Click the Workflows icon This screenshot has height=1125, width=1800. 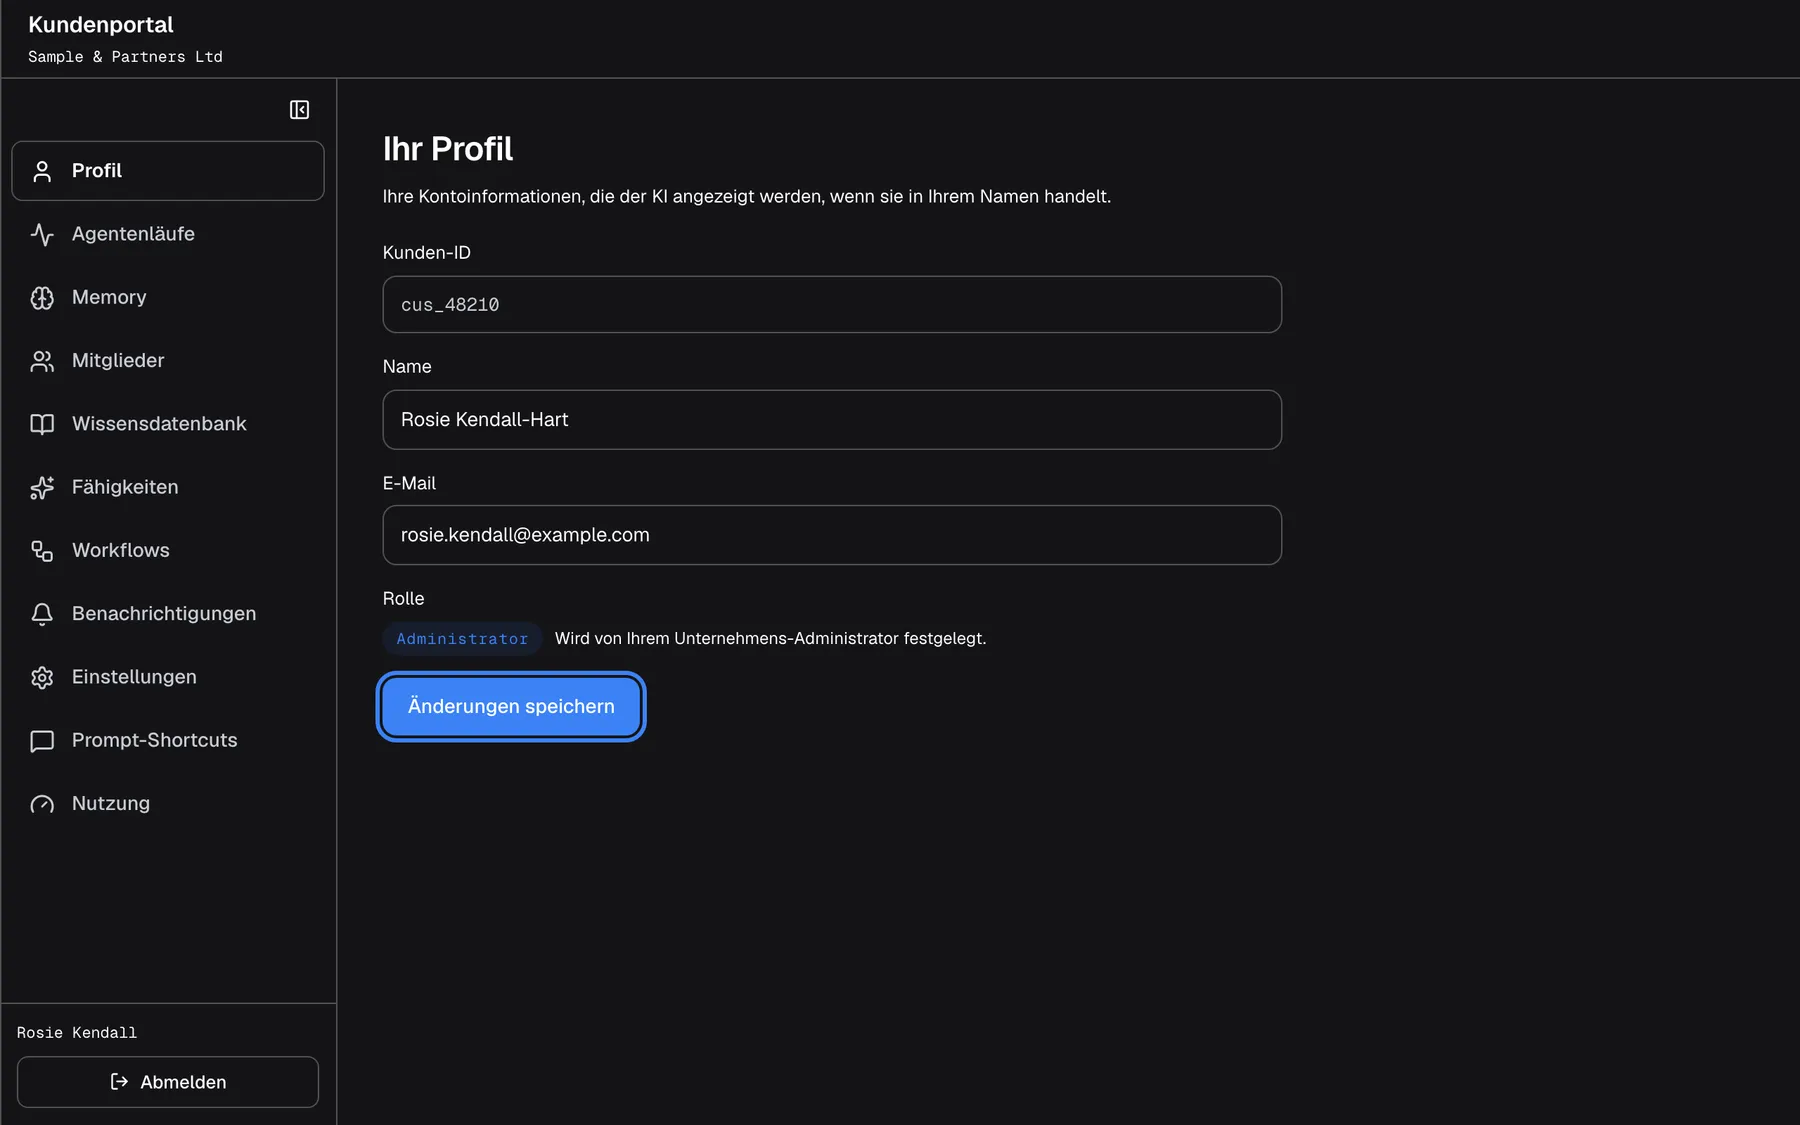(42, 551)
